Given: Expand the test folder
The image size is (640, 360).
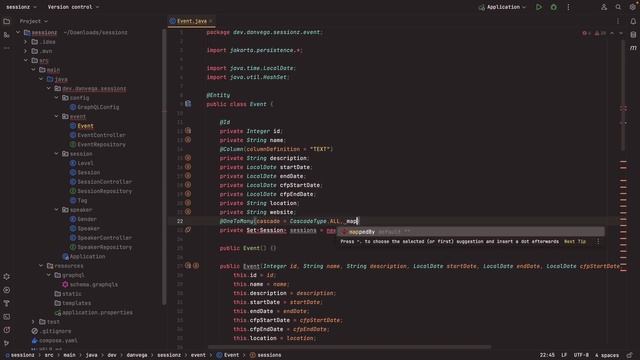Looking at the screenshot, I should click(x=33, y=322).
